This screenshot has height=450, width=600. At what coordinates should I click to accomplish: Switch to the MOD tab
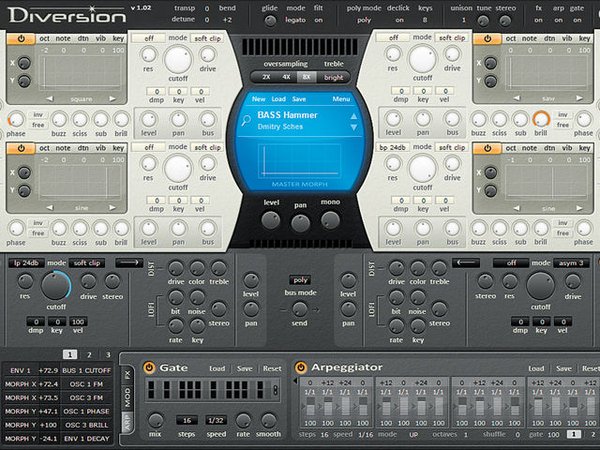(x=127, y=397)
